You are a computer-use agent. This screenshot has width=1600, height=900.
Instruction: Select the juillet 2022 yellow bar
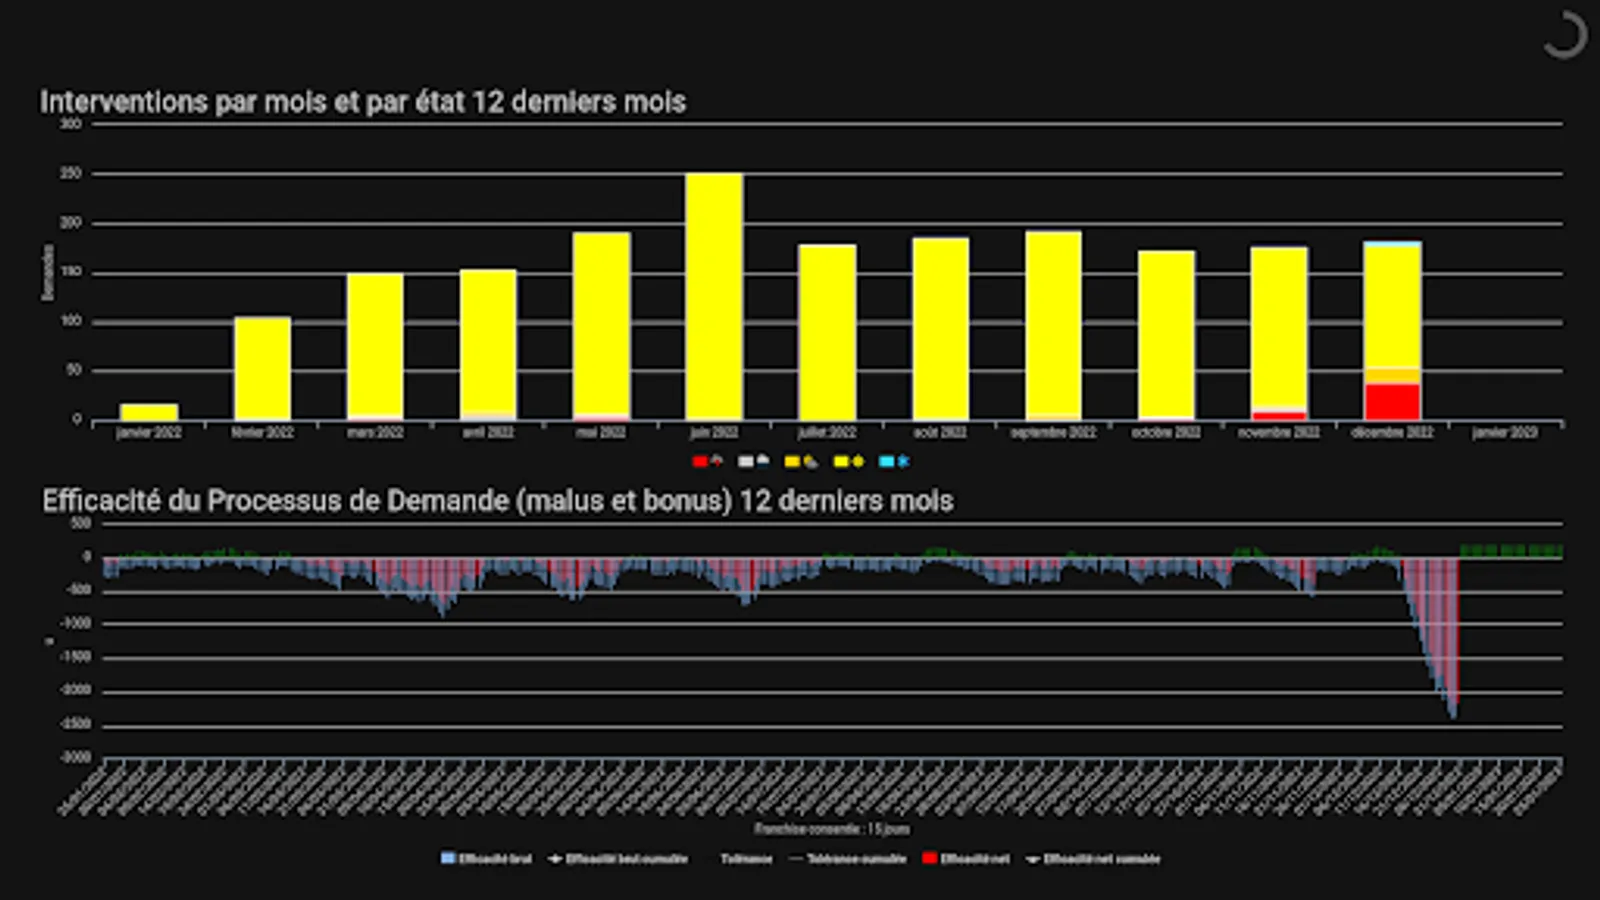[827, 332]
